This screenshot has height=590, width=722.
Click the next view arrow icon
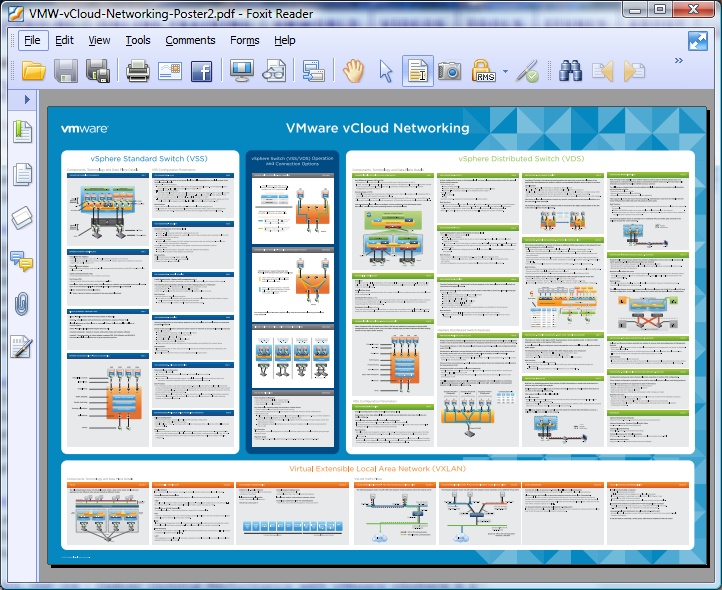[x=635, y=71]
